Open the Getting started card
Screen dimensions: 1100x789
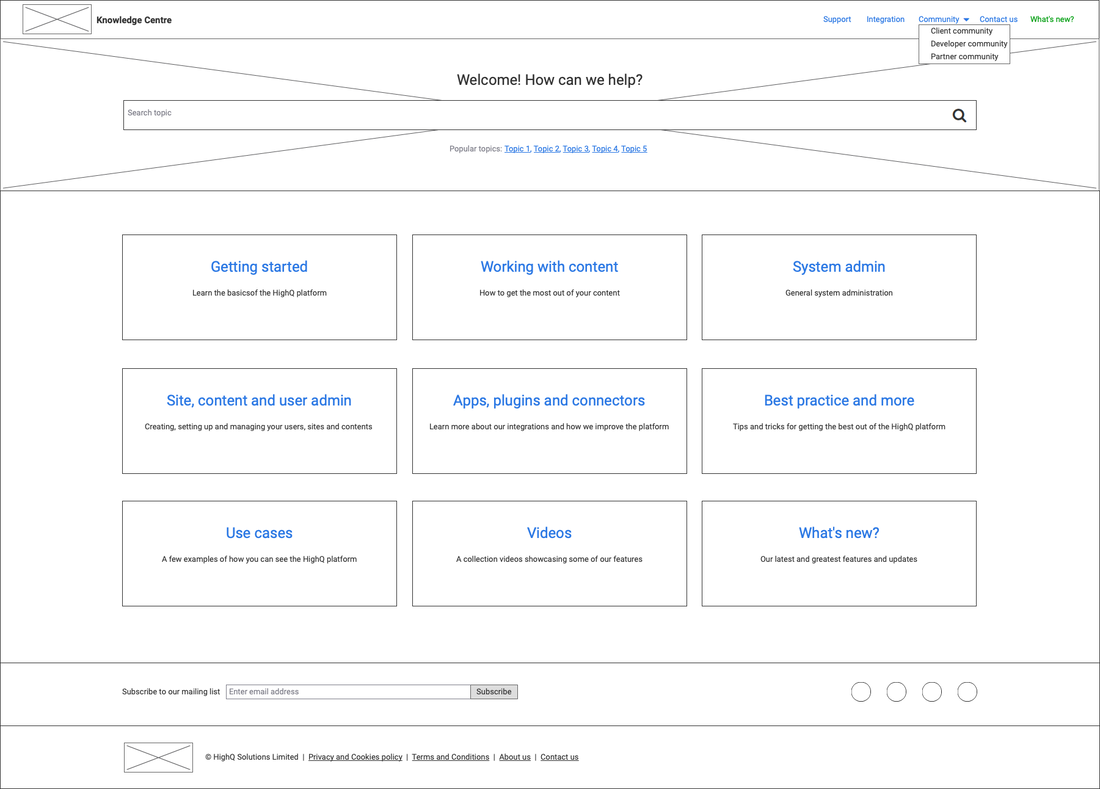tap(259, 287)
